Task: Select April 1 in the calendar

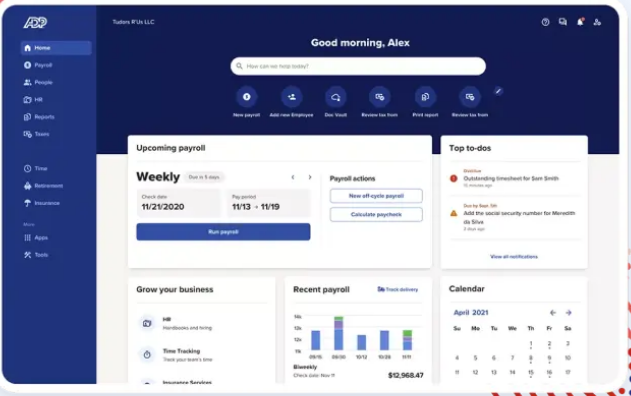Action: pos(531,344)
